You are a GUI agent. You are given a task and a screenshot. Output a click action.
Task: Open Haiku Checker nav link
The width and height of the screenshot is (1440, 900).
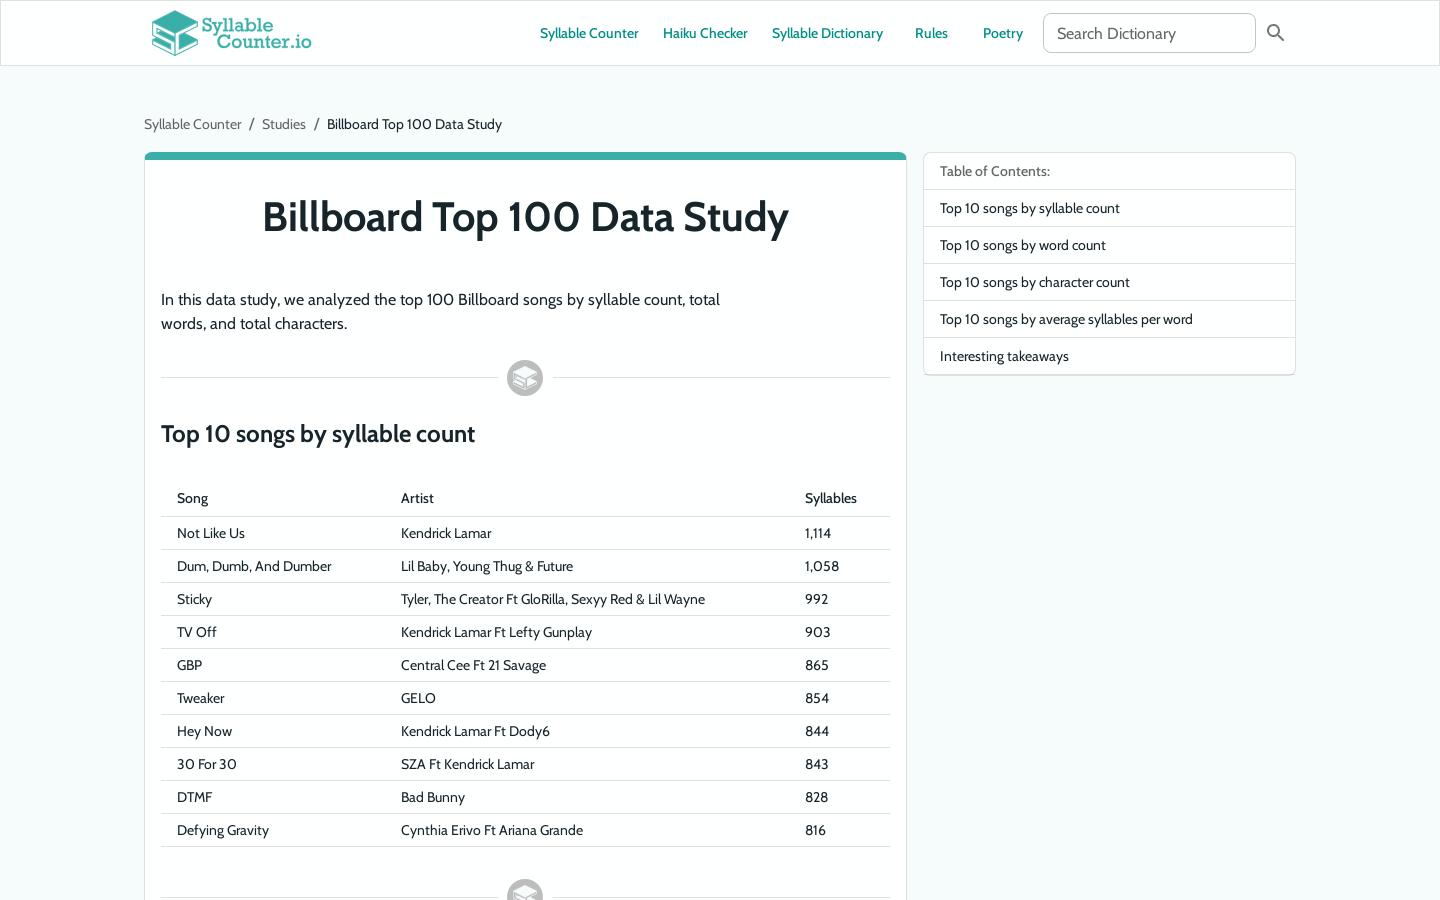(x=705, y=33)
